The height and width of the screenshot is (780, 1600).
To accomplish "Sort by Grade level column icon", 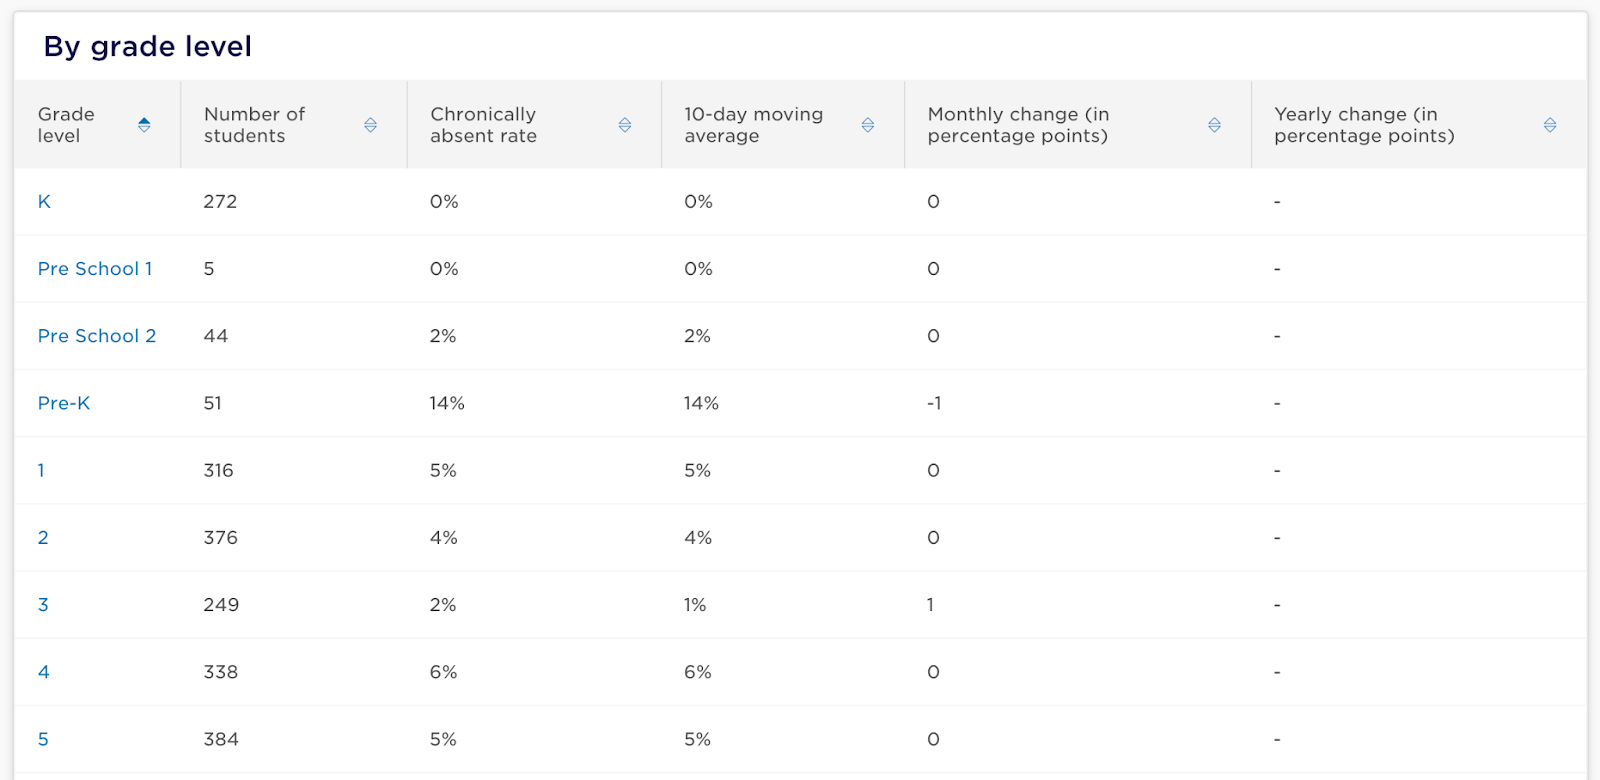I will (144, 125).
